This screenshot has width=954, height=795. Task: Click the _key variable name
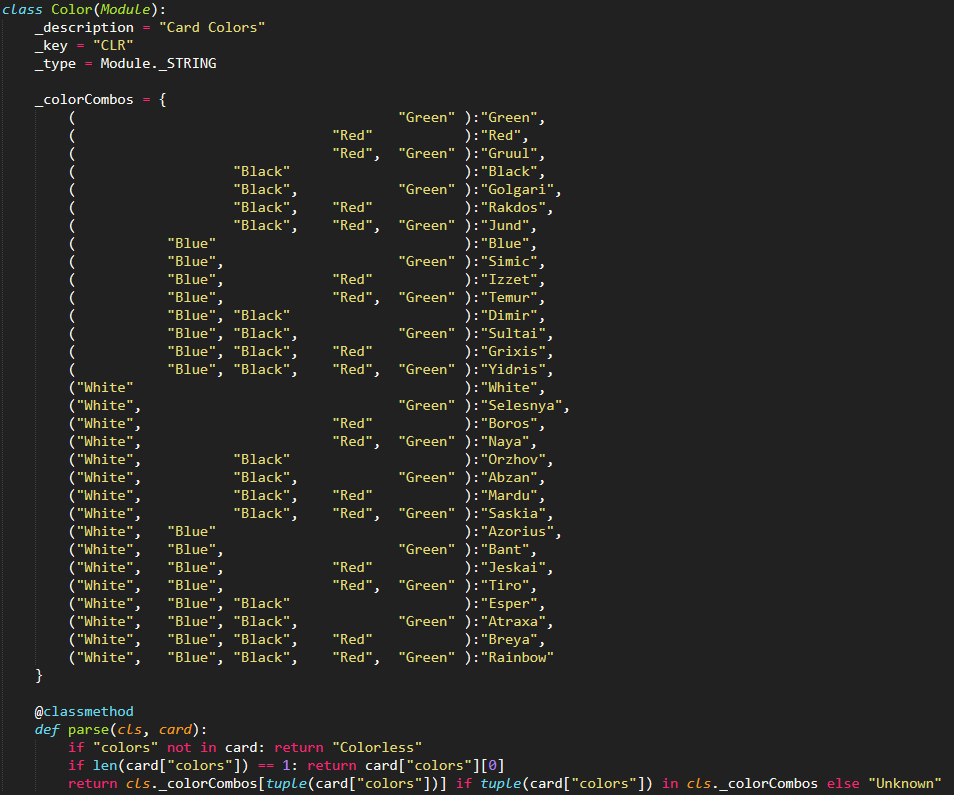[x=51, y=46]
